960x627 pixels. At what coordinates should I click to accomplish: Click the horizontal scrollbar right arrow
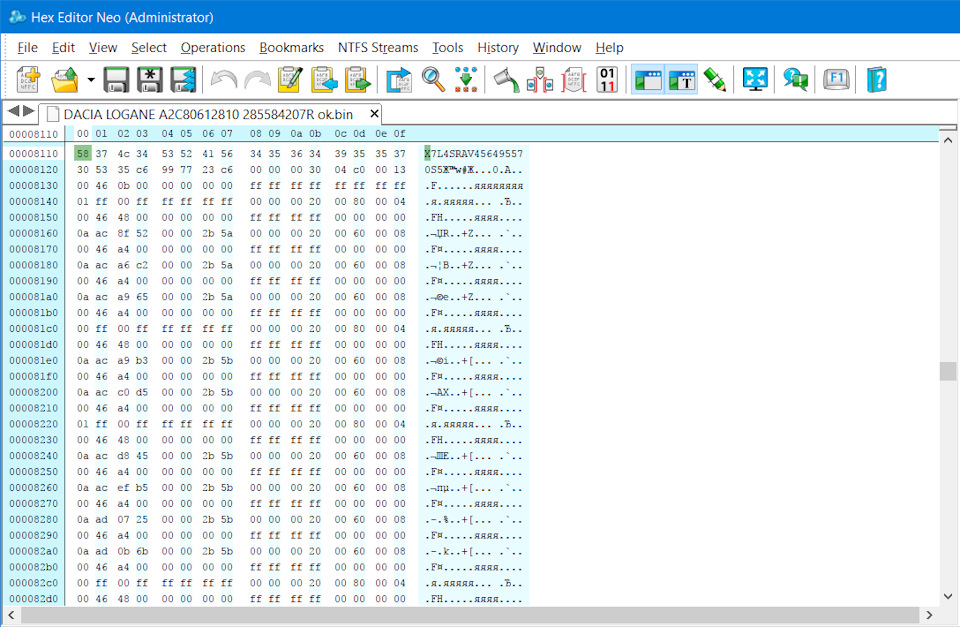point(929,615)
